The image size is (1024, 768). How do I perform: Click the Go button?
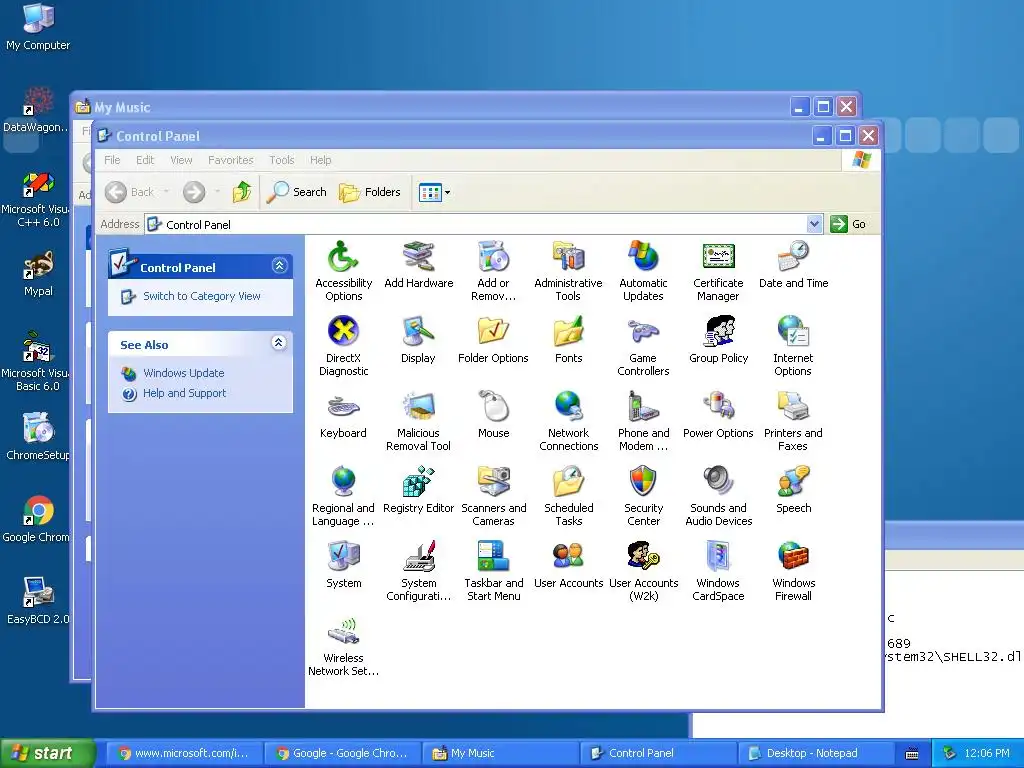point(848,224)
